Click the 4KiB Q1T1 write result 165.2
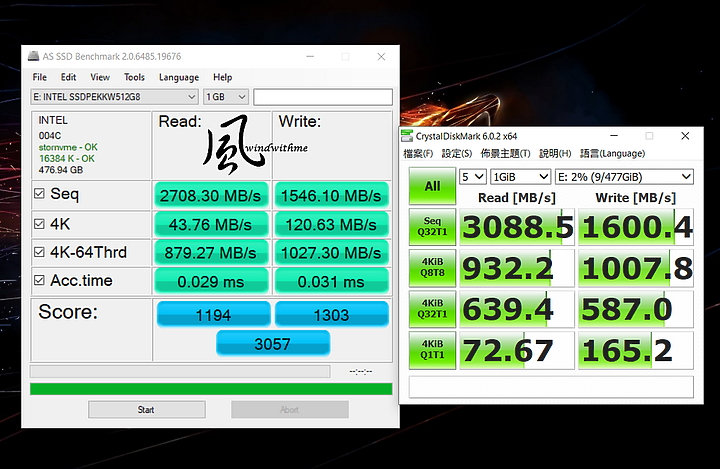Image resolution: width=720 pixels, height=469 pixels. [636, 350]
